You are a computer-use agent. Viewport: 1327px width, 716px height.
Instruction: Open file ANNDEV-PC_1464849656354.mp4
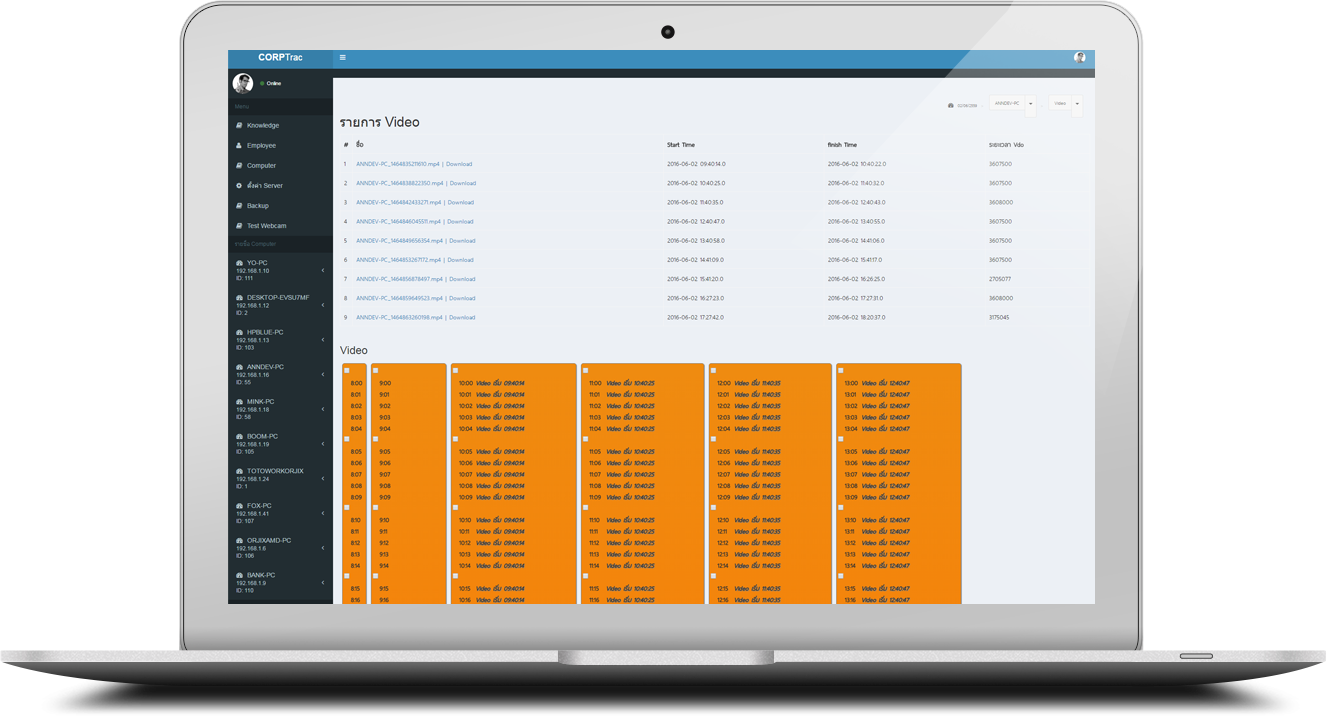coord(399,241)
